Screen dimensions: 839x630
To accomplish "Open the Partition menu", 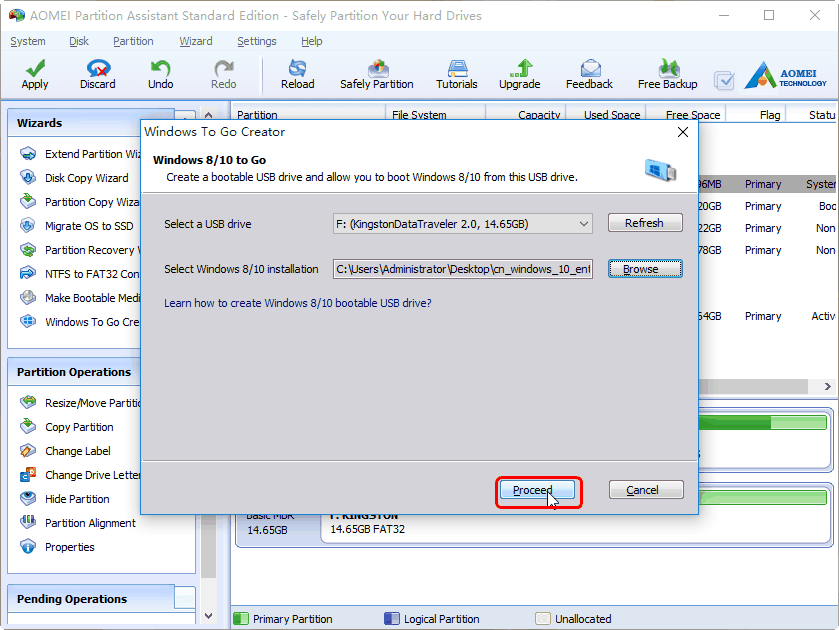I will 133,41.
